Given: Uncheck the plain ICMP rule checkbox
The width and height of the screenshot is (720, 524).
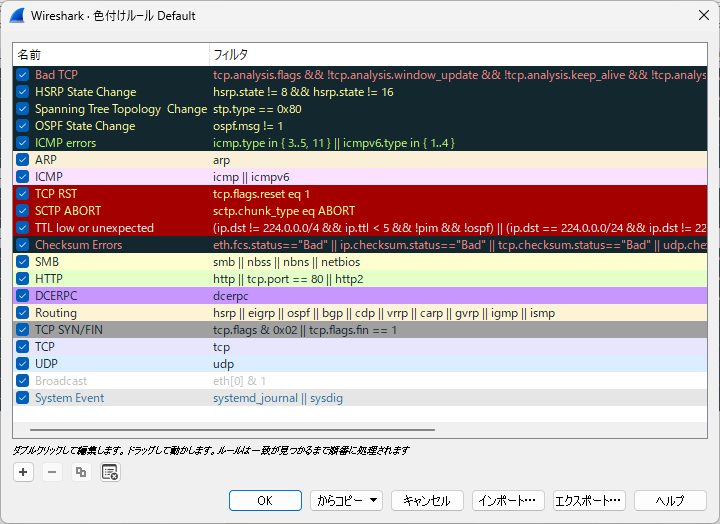Looking at the screenshot, I should click(x=22, y=177).
